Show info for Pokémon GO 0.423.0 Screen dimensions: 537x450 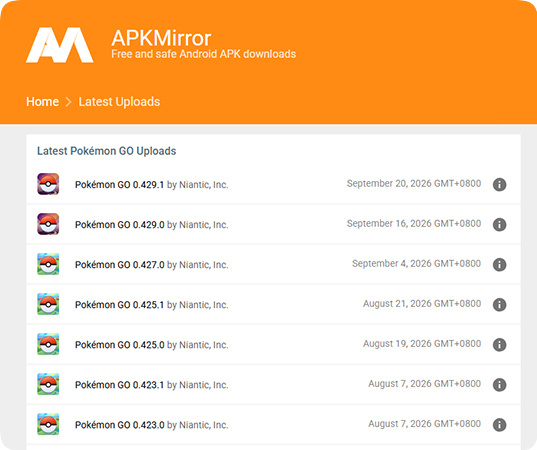tap(499, 425)
